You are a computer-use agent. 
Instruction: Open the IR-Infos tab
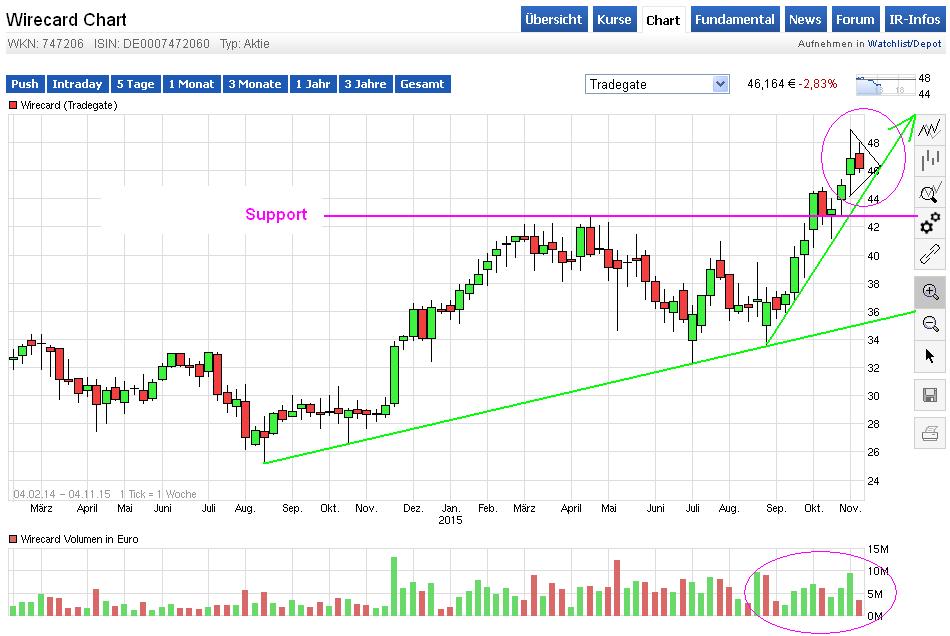point(914,19)
